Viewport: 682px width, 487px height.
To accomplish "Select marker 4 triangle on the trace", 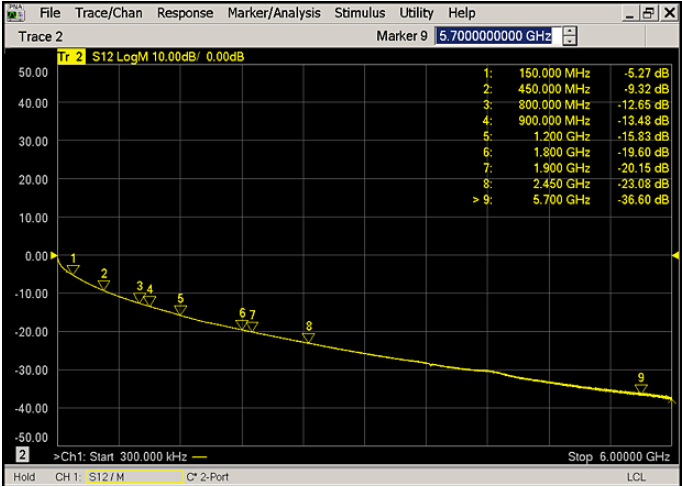I will point(150,301).
